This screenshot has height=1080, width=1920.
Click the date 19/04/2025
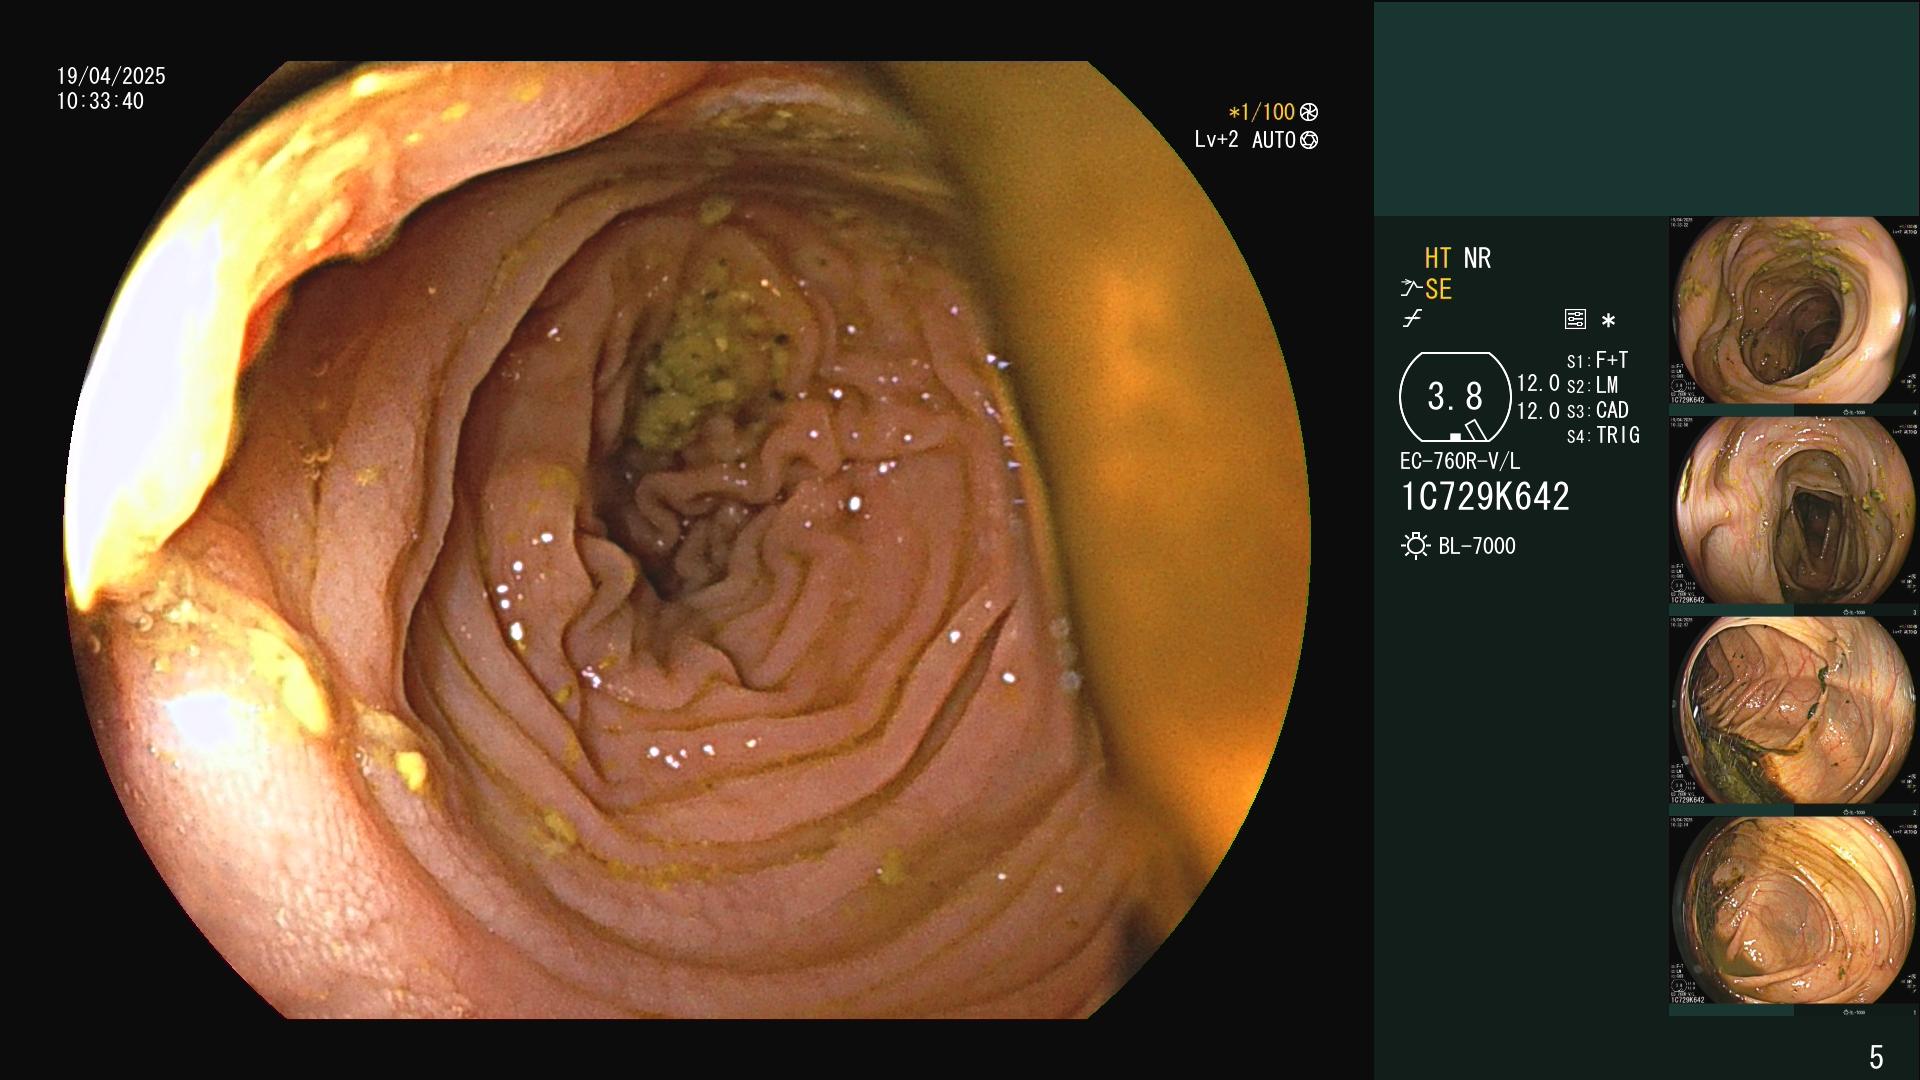tap(111, 76)
